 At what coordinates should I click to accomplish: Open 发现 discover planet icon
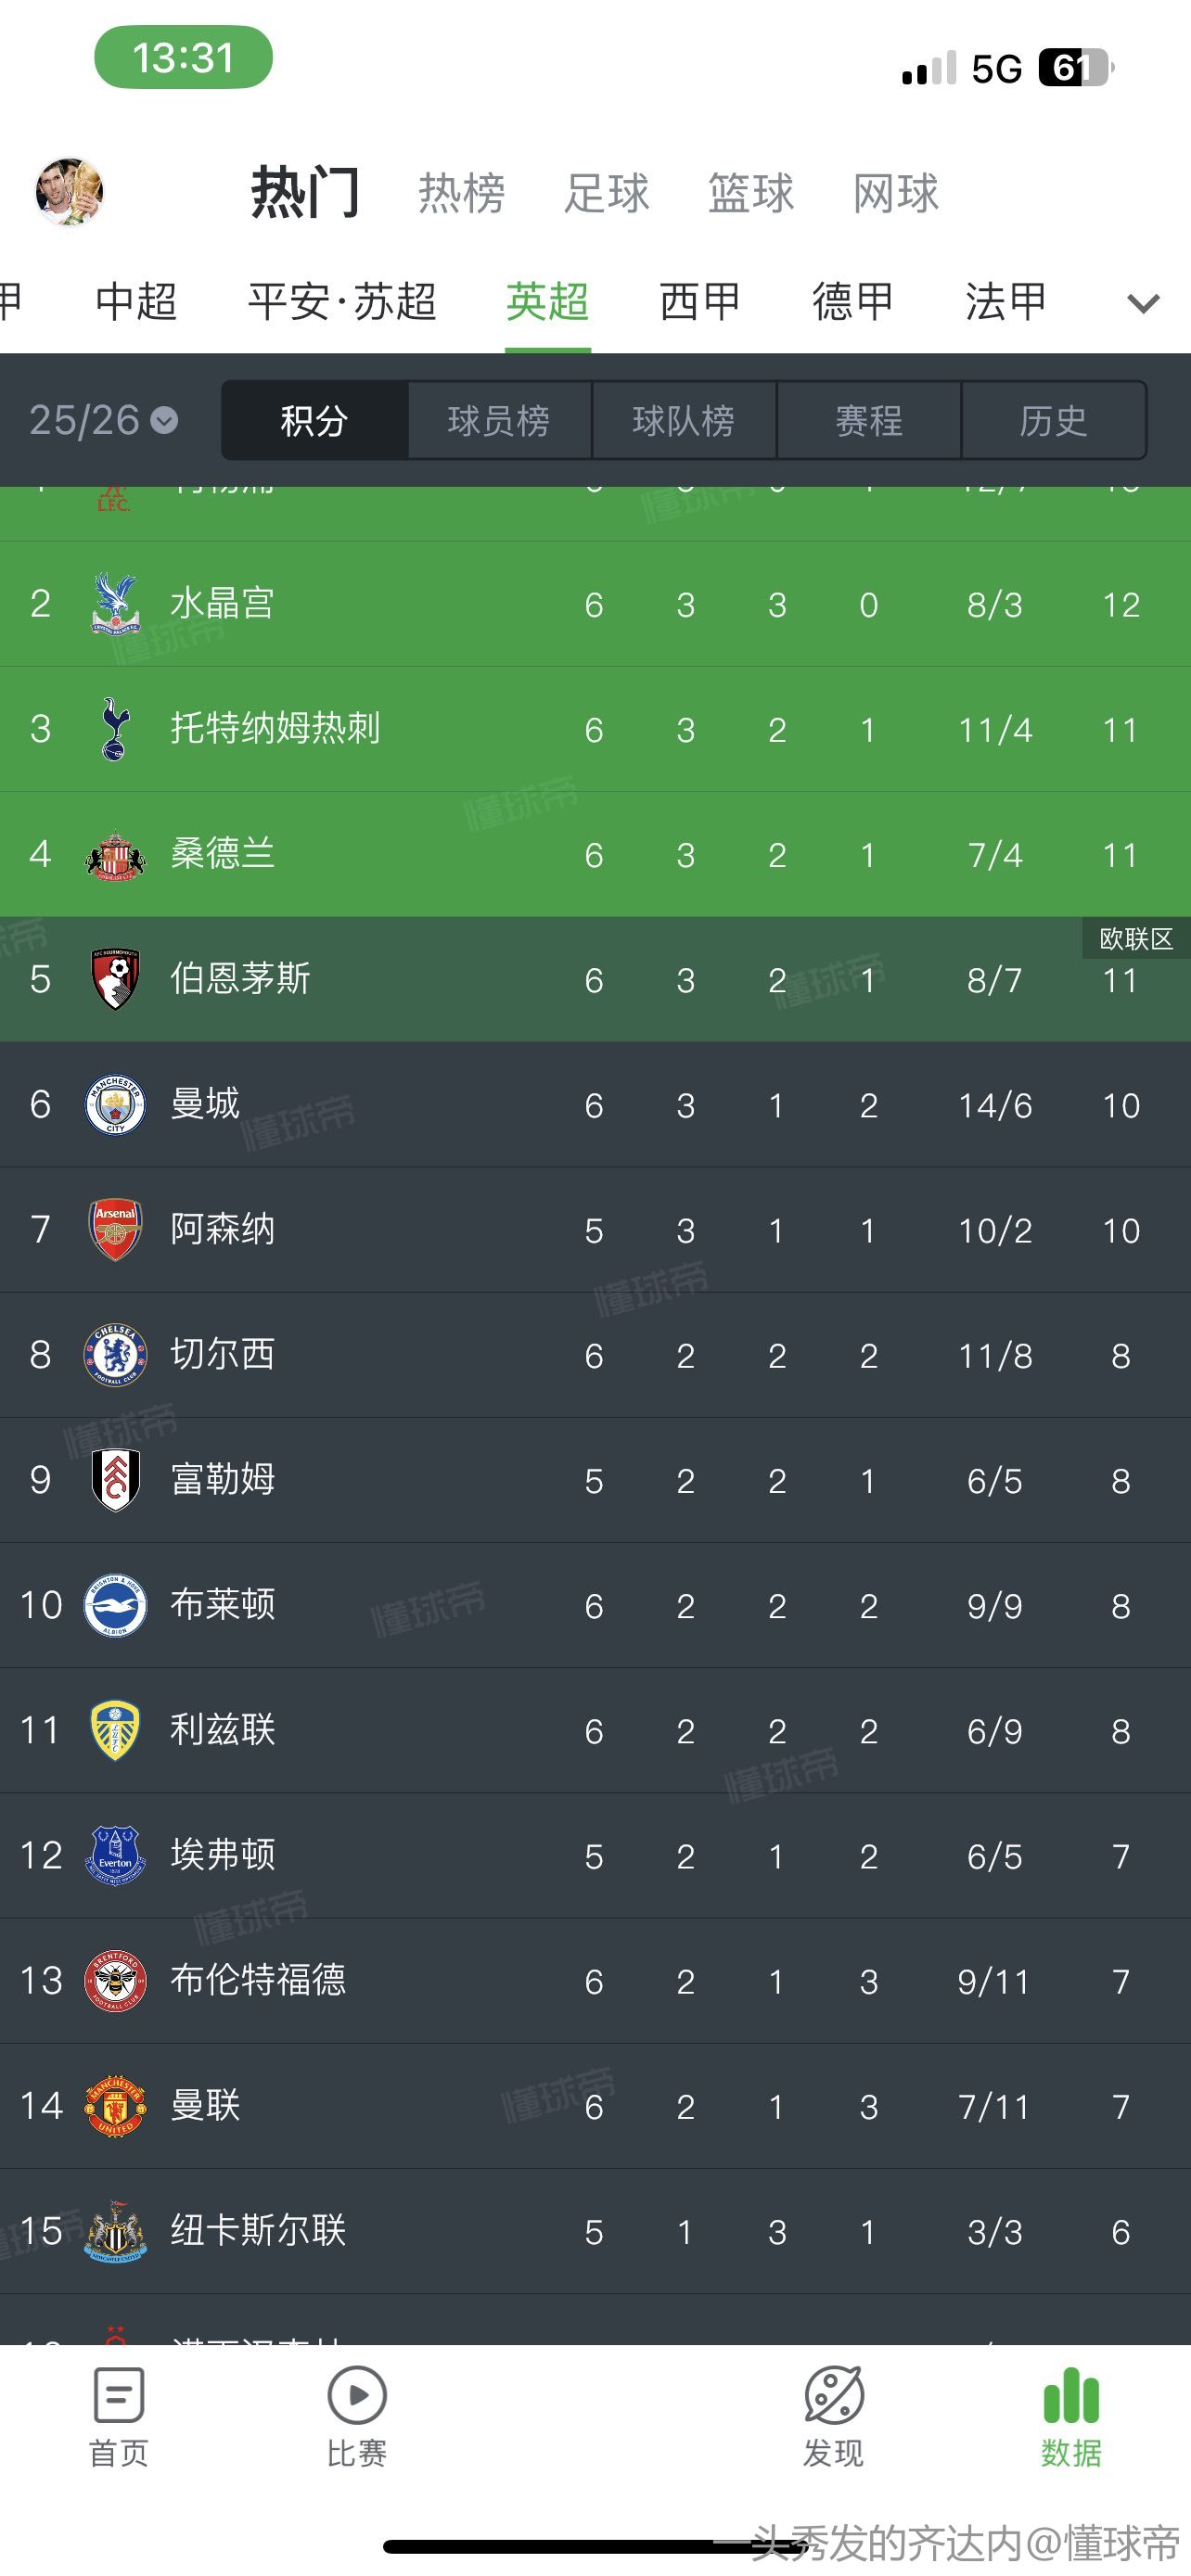833,2395
